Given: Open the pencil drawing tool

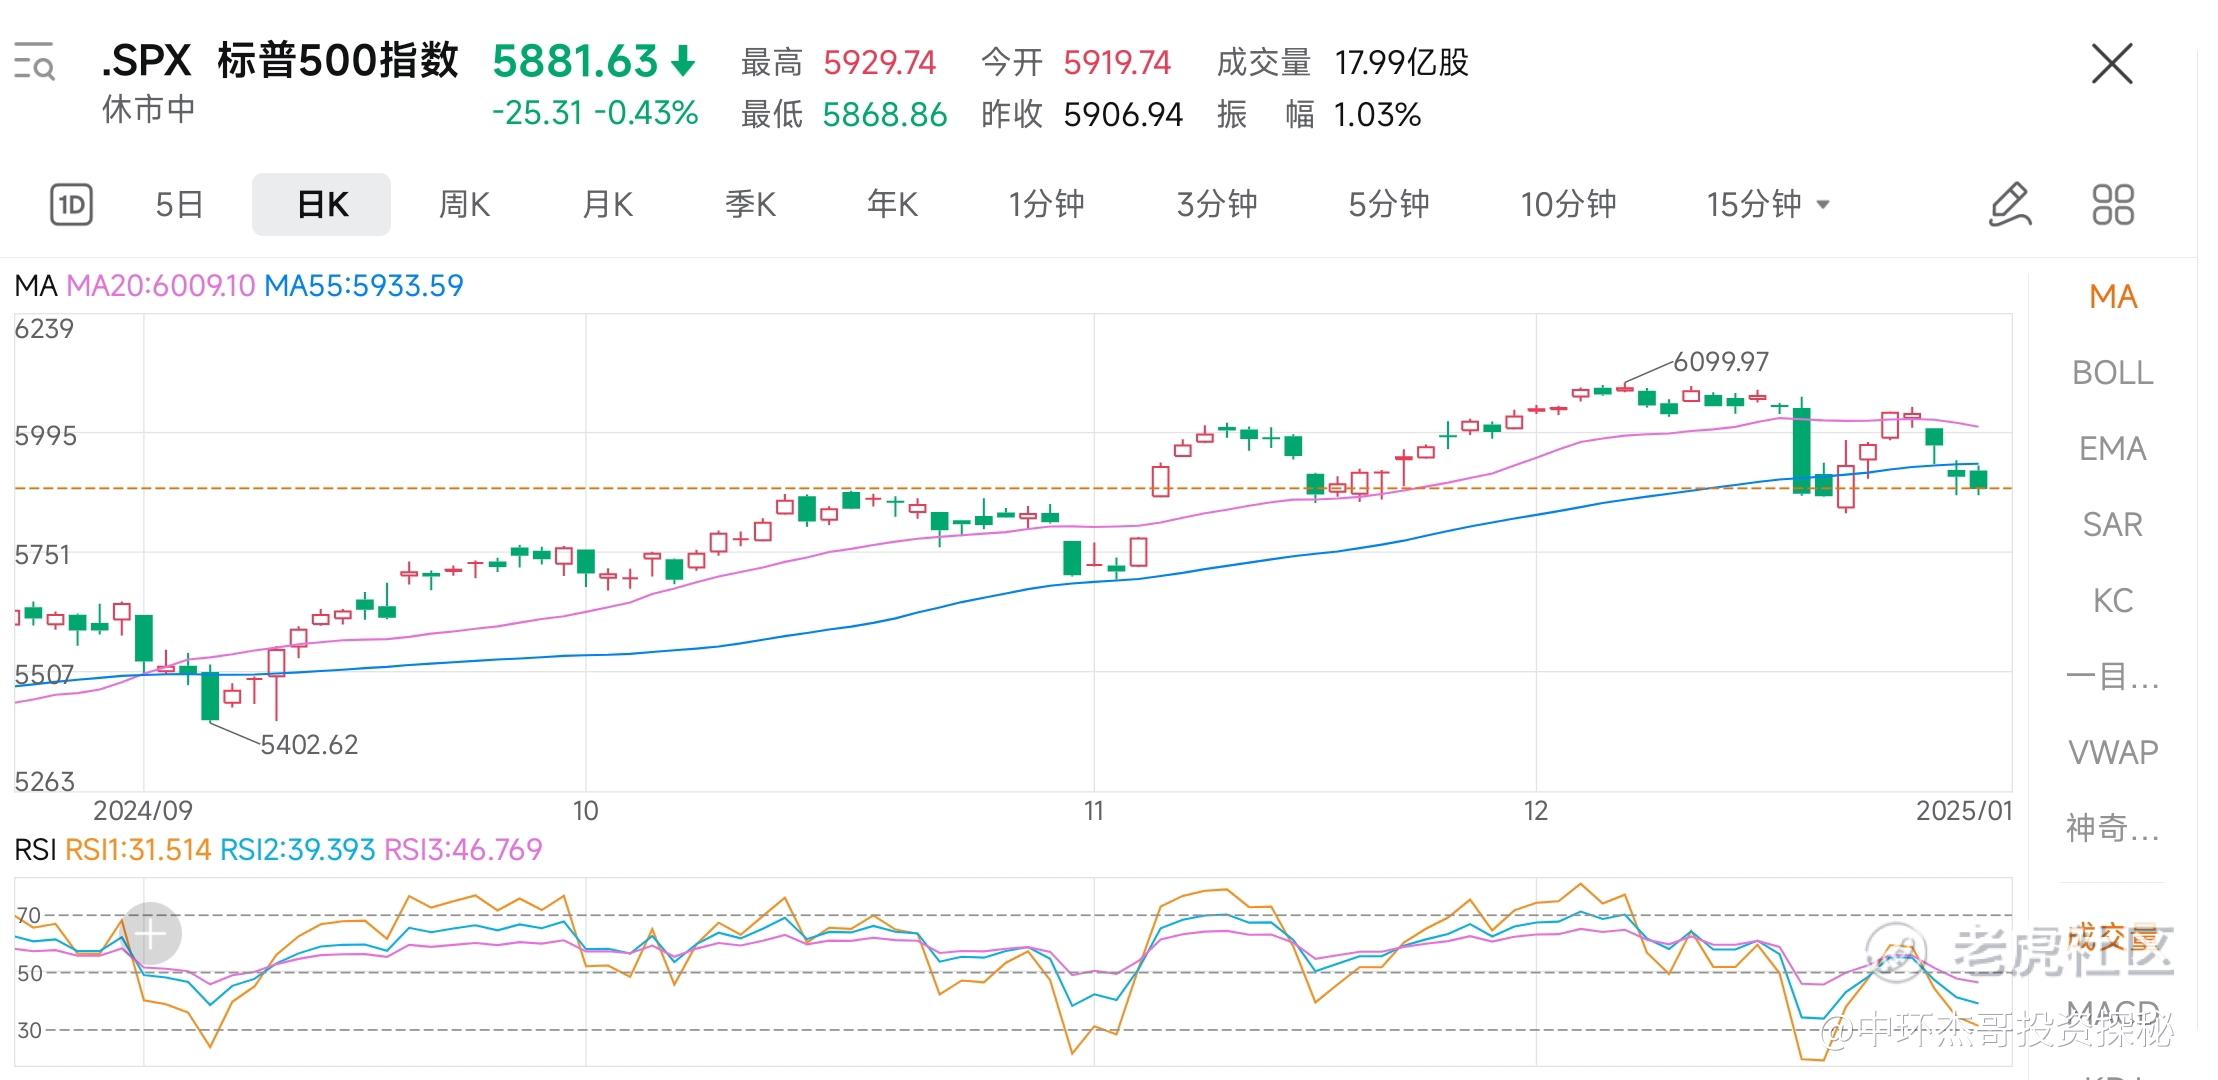Looking at the screenshot, I should click(x=2010, y=204).
